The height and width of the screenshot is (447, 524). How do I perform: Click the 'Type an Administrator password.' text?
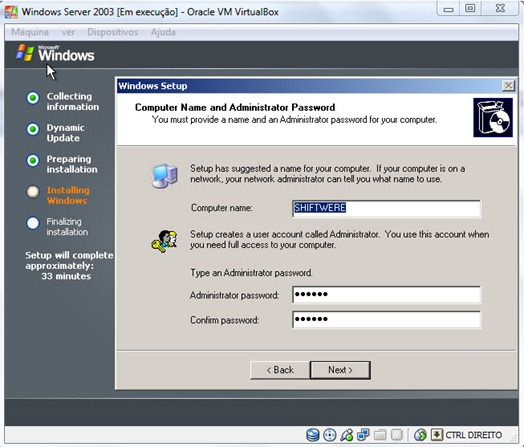(251, 273)
